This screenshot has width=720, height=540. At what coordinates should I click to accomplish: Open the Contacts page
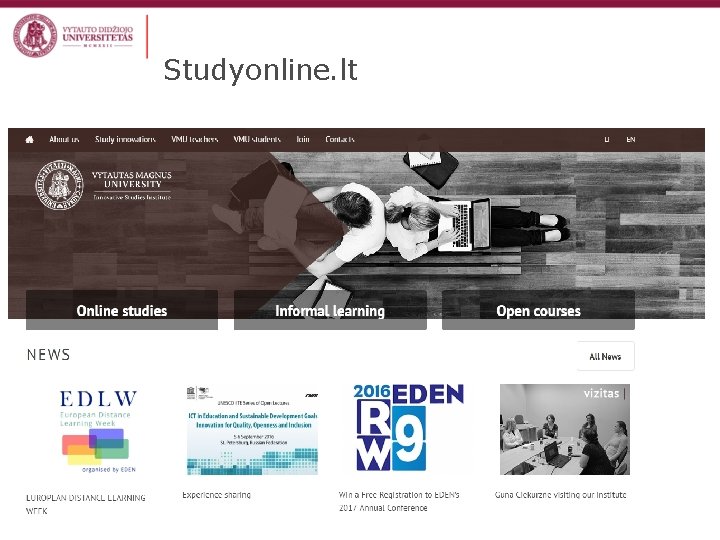coord(340,139)
